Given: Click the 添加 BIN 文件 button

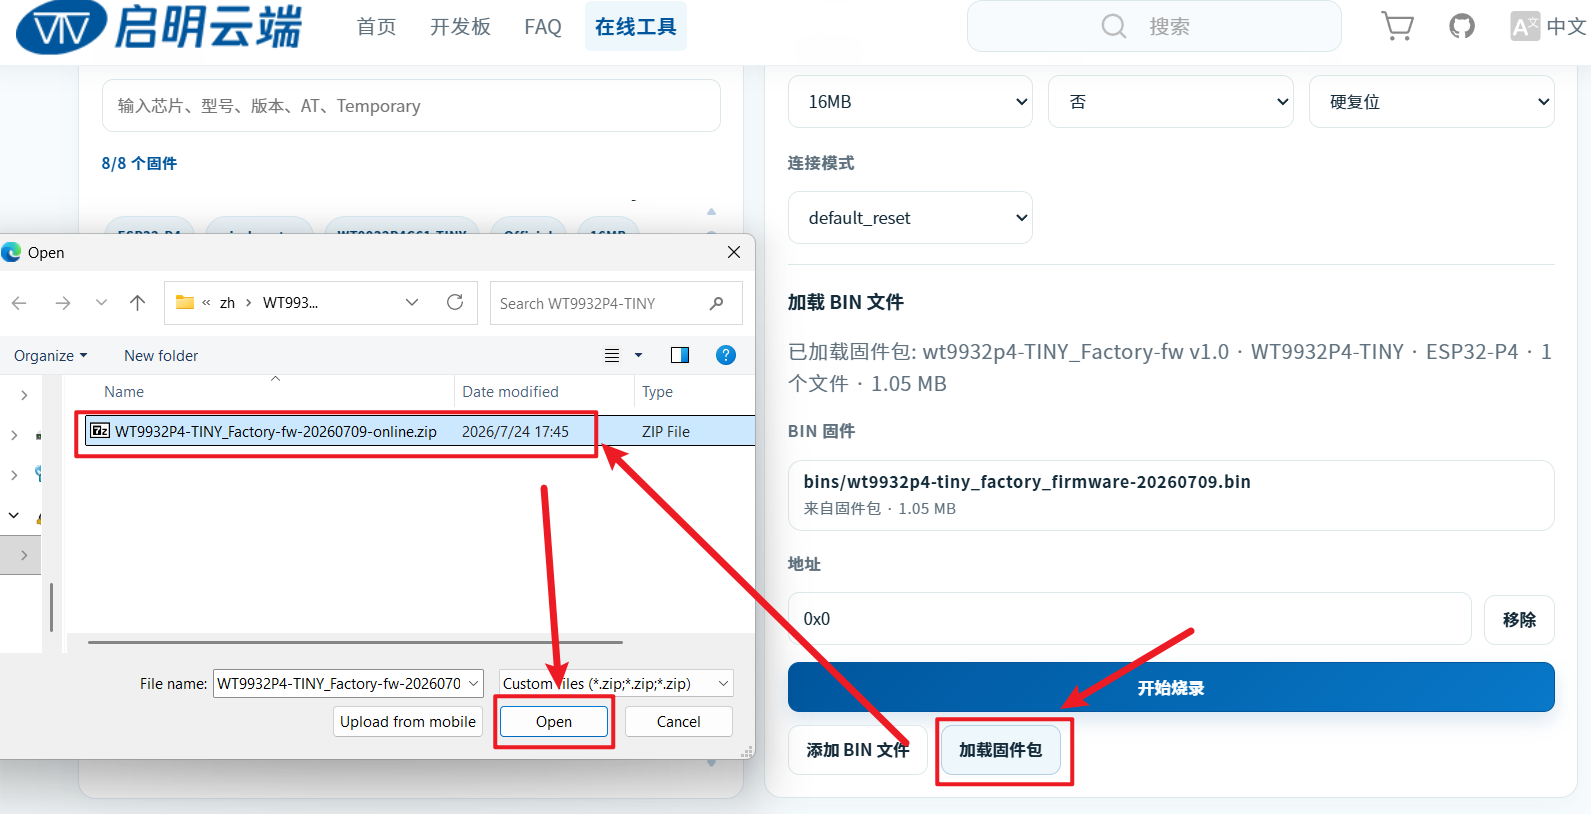Looking at the screenshot, I should click(858, 750).
